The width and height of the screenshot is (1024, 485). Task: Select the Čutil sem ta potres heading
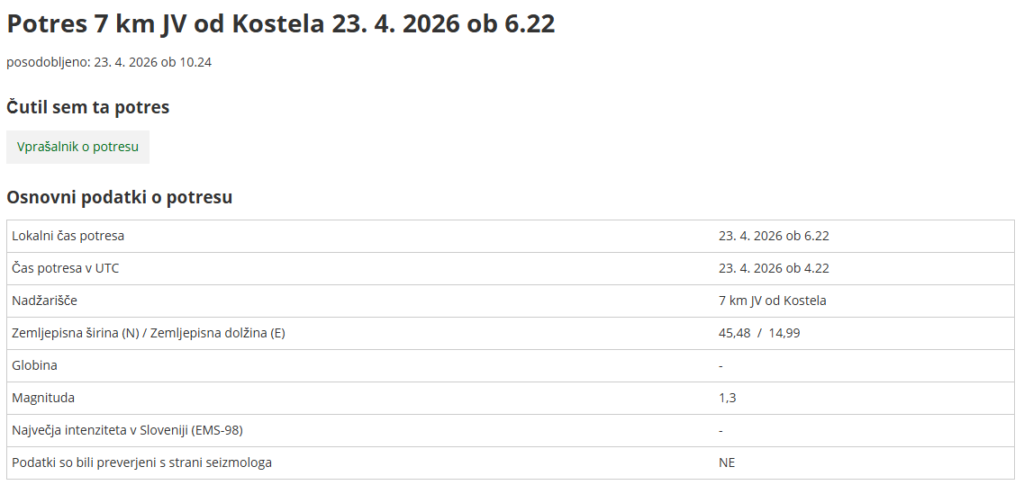88,107
